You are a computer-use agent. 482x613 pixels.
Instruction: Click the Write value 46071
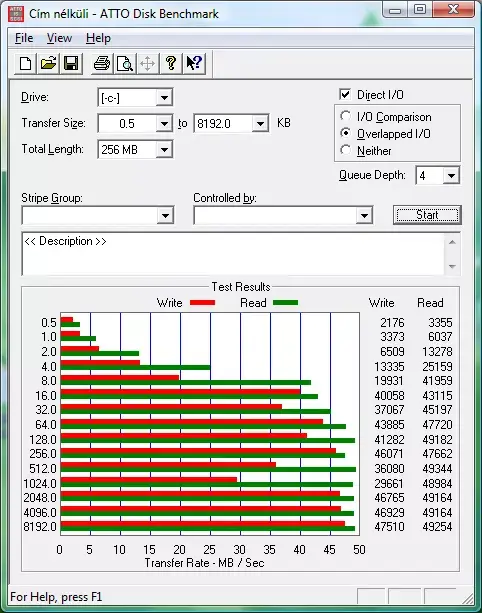point(389,453)
